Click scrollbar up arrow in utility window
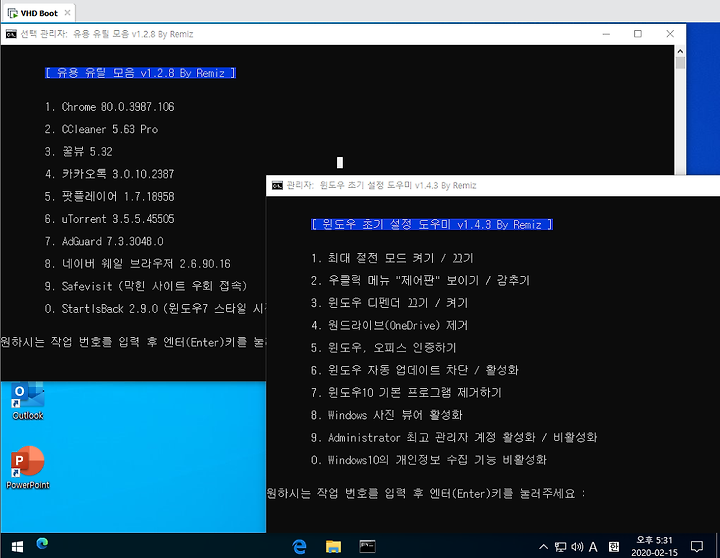720x558 pixels. tap(680, 51)
